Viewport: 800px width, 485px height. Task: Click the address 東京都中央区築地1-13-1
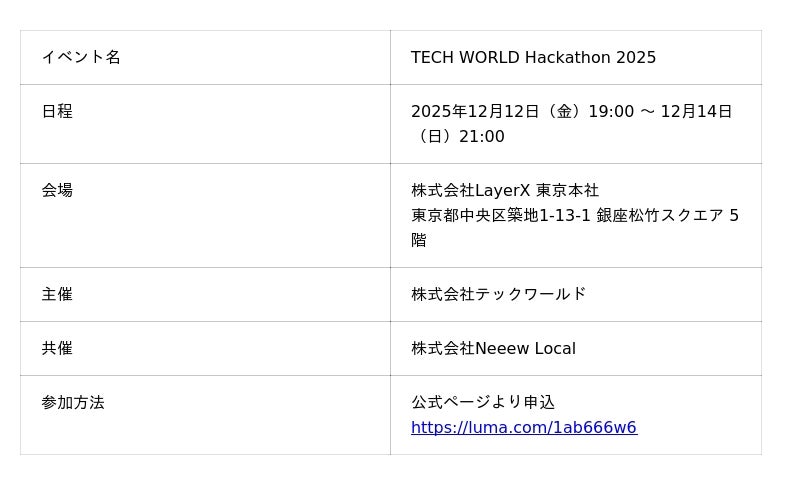click(x=500, y=216)
